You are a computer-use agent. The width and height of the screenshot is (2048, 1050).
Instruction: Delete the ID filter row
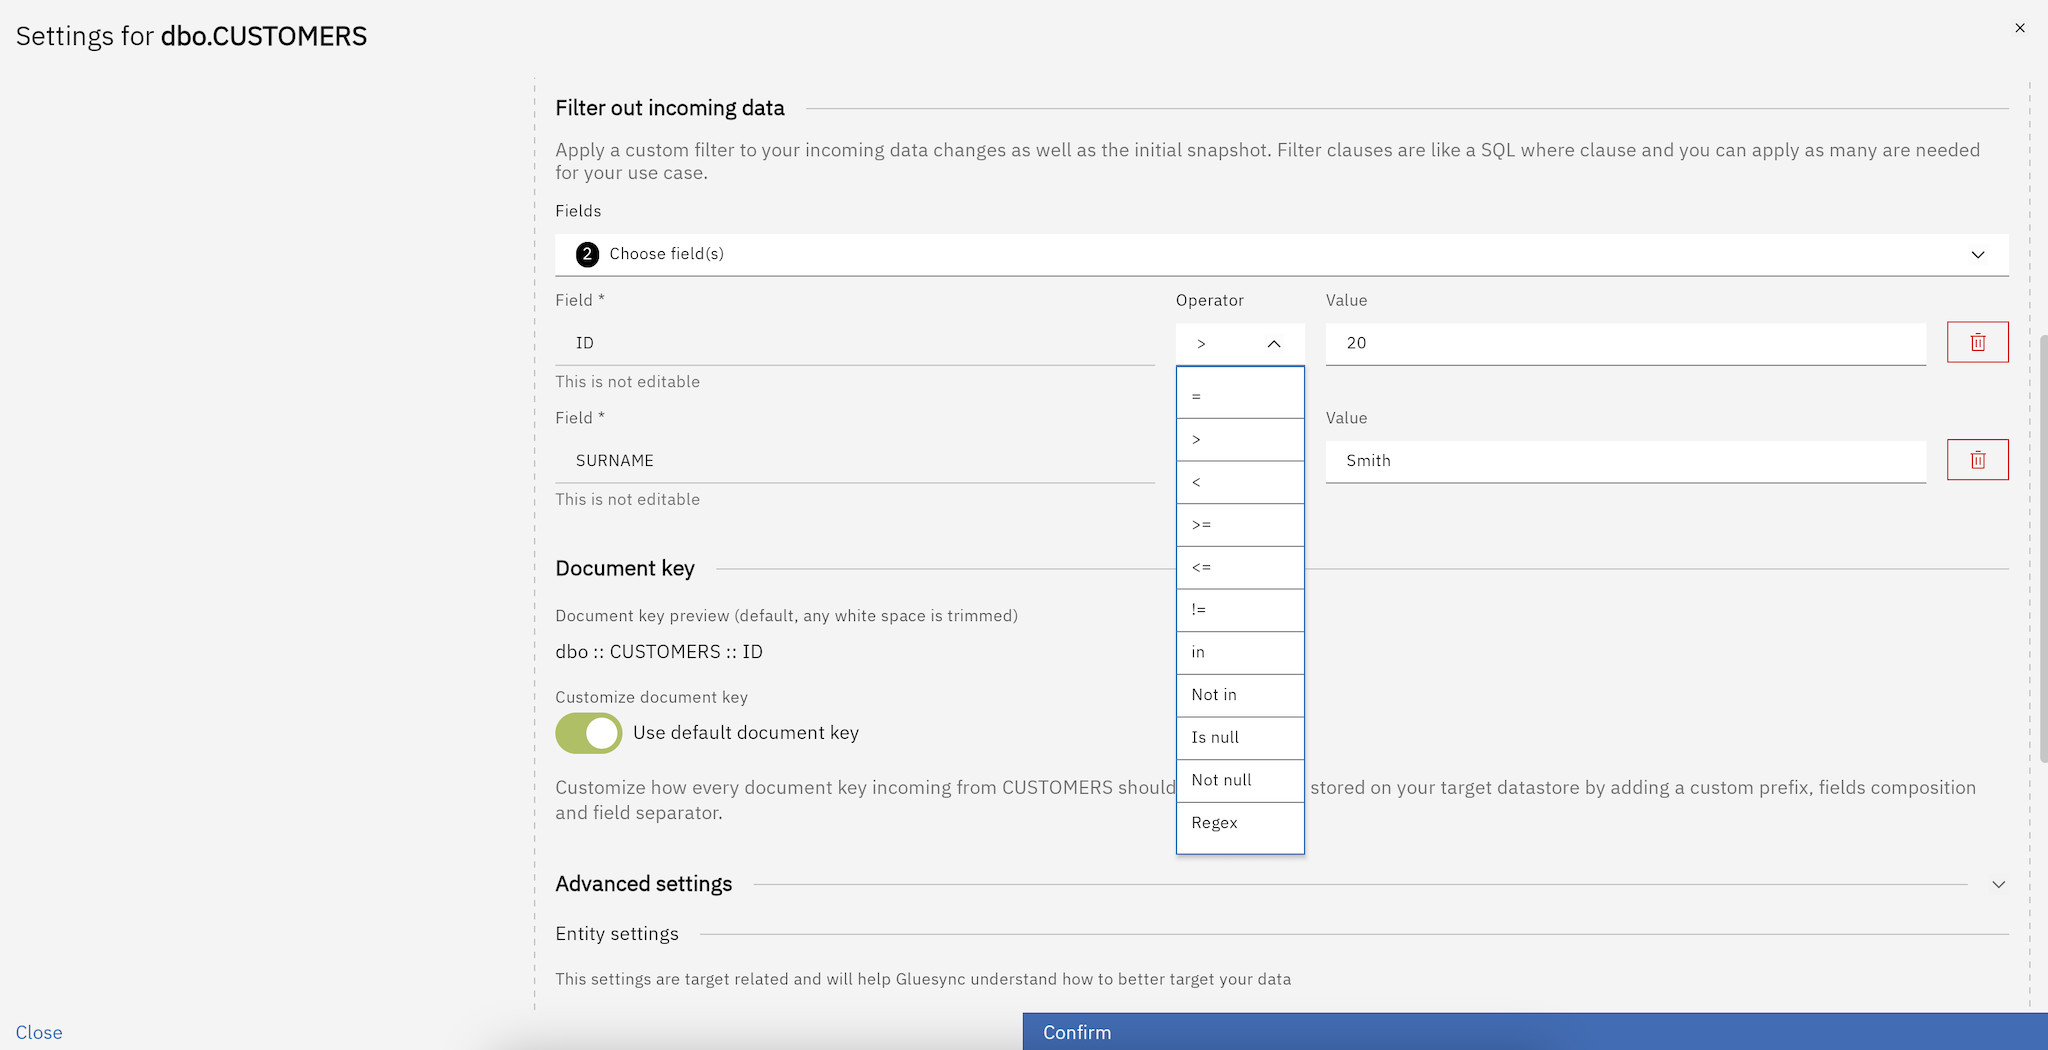click(1977, 342)
